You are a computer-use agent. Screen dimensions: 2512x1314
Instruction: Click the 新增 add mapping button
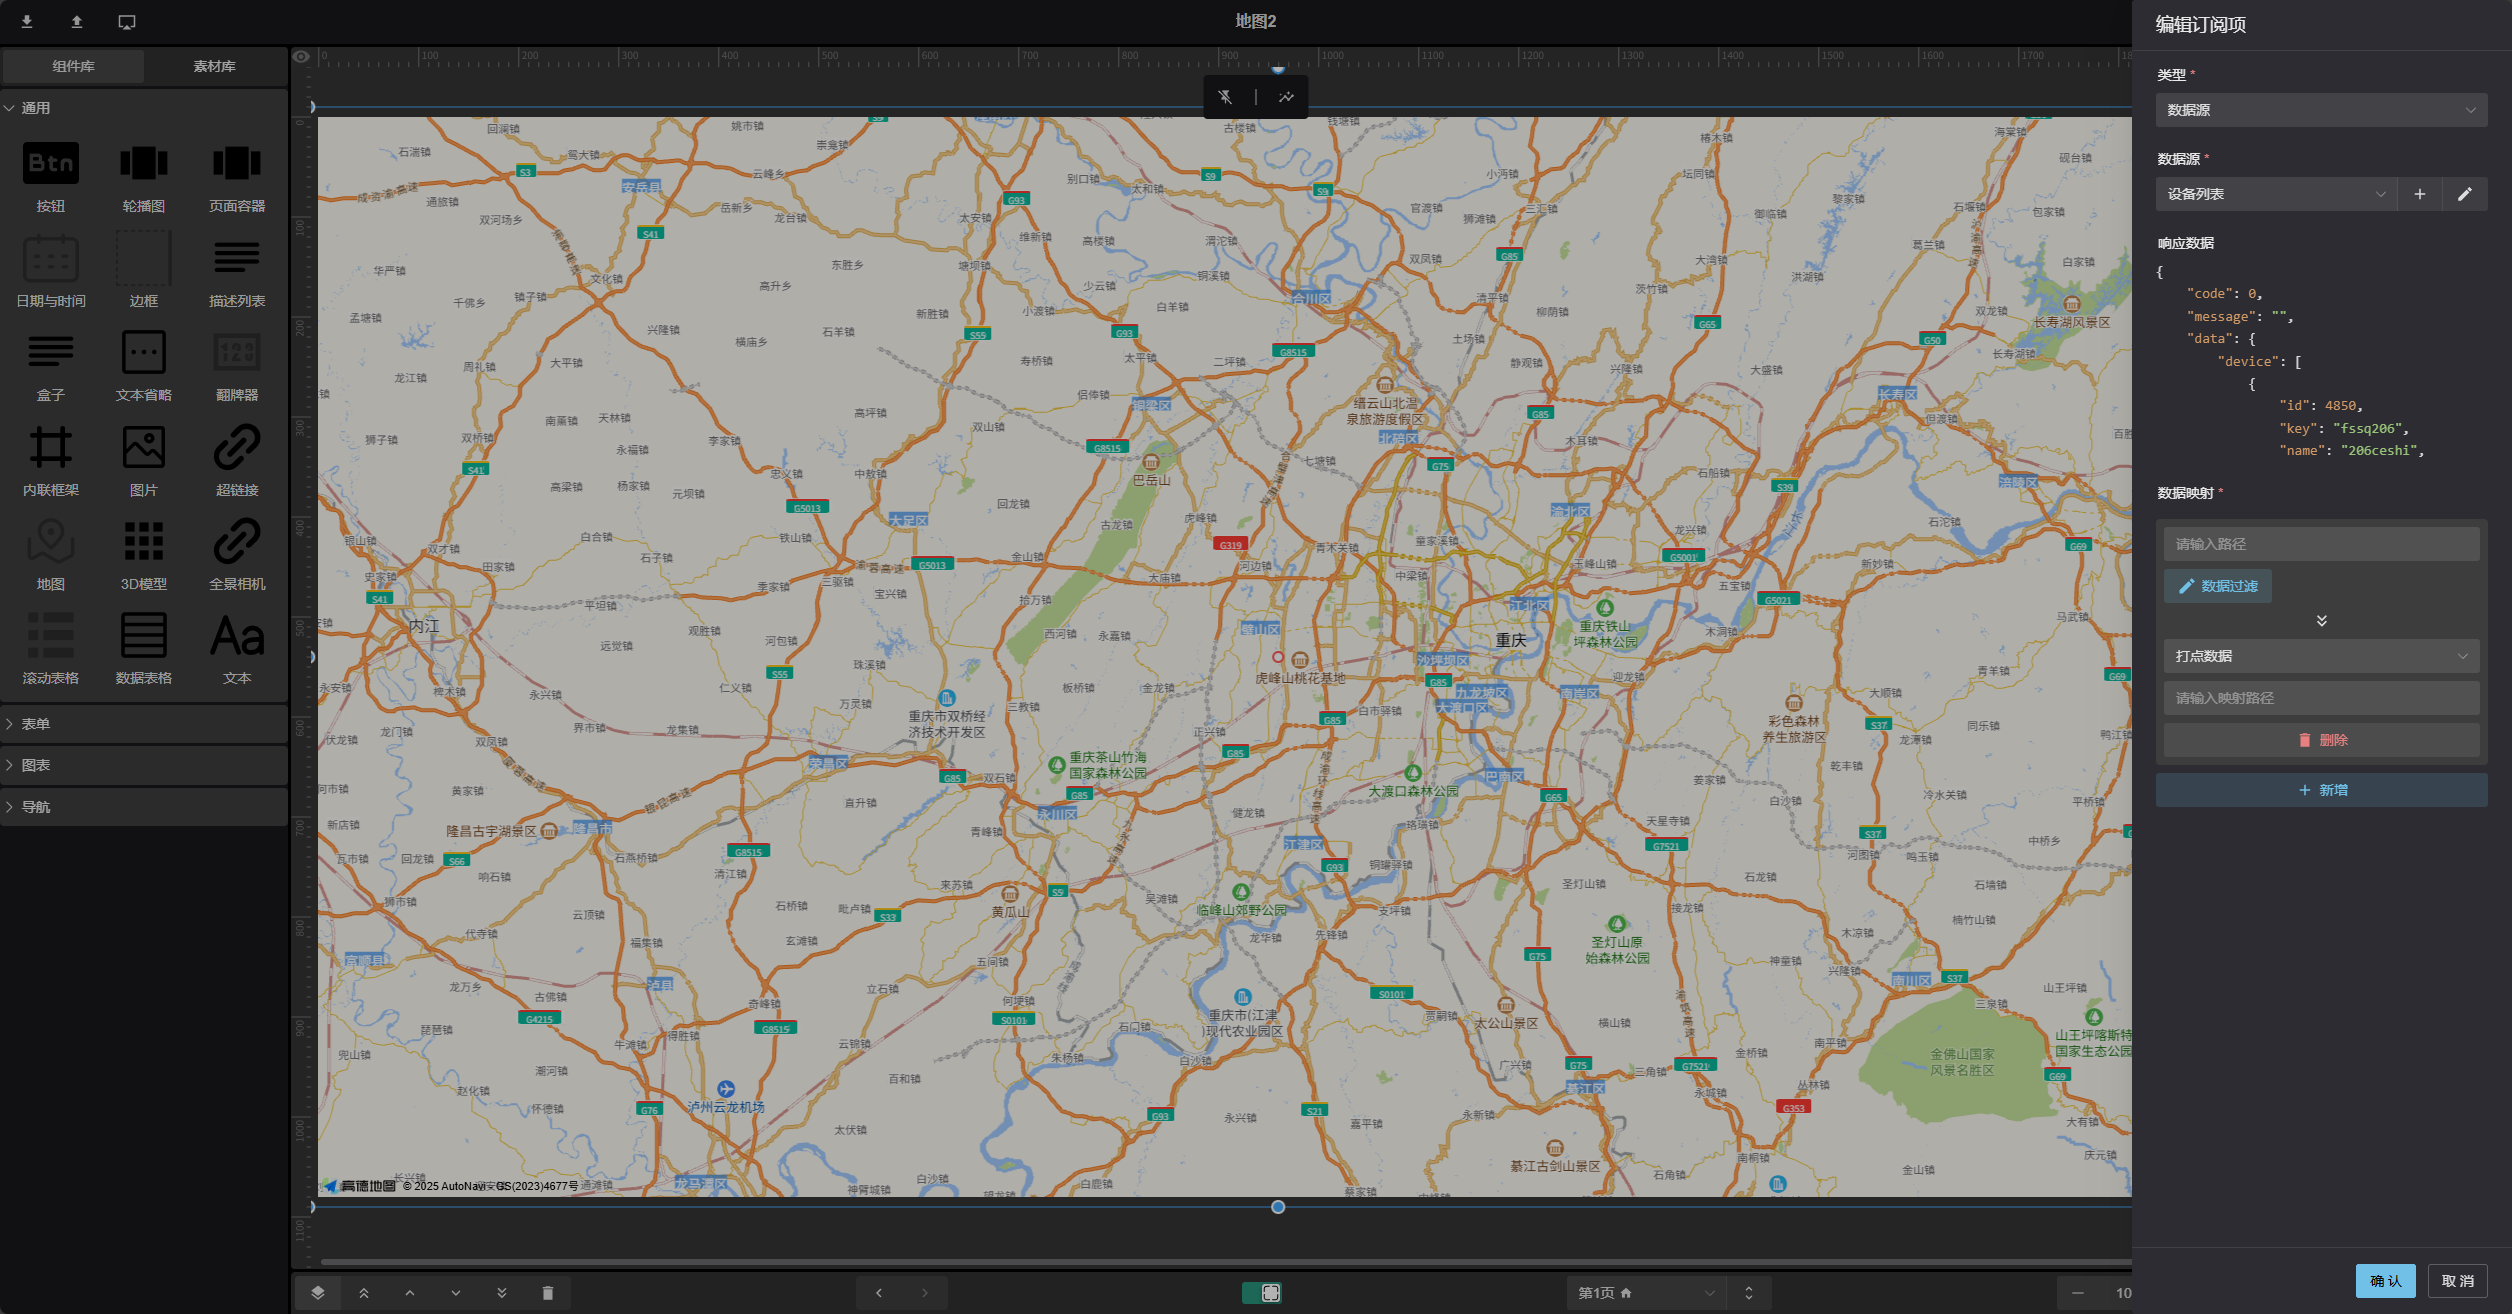pyautogui.click(x=2321, y=790)
